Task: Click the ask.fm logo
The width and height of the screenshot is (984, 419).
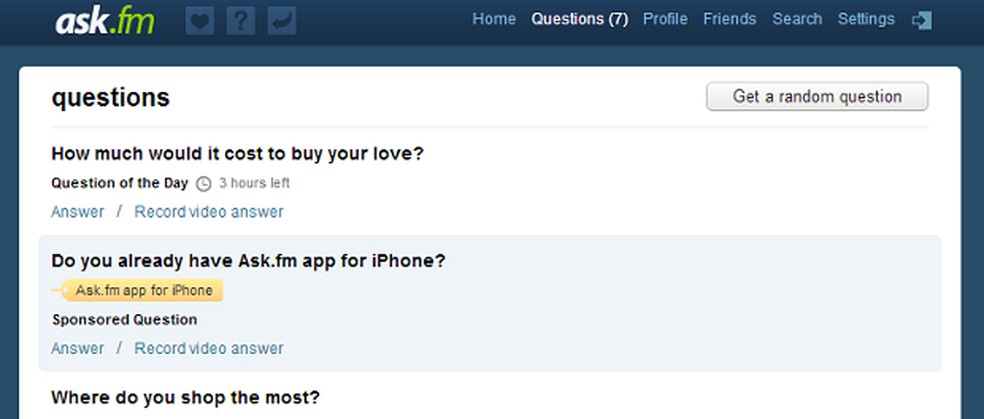Action: pyautogui.click(x=104, y=20)
